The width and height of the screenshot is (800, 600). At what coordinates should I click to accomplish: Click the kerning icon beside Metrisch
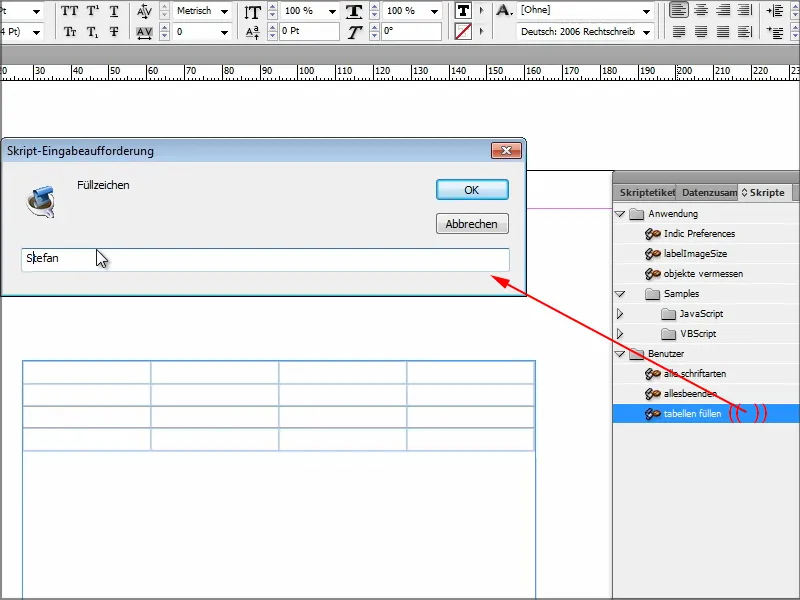click(144, 11)
